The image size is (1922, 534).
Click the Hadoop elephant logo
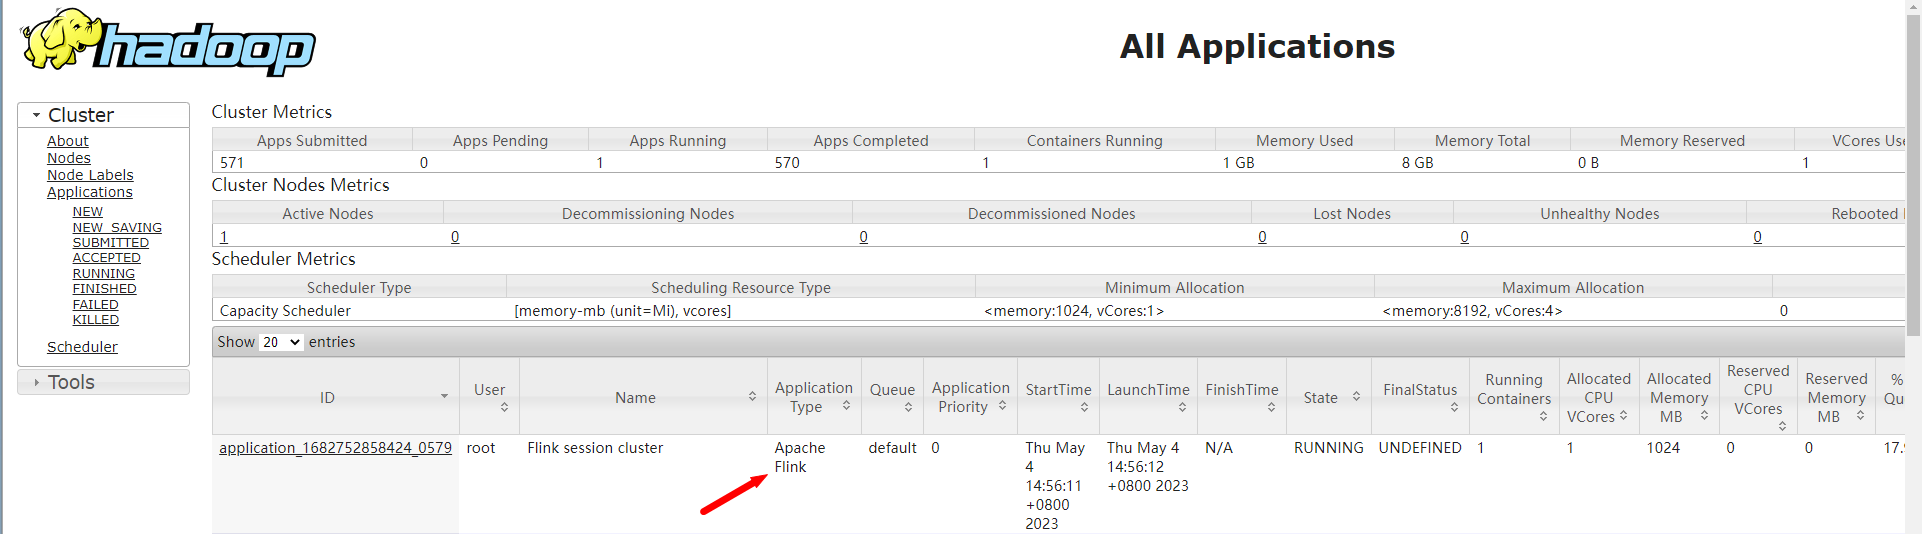pyautogui.click(x=168, y=42)
